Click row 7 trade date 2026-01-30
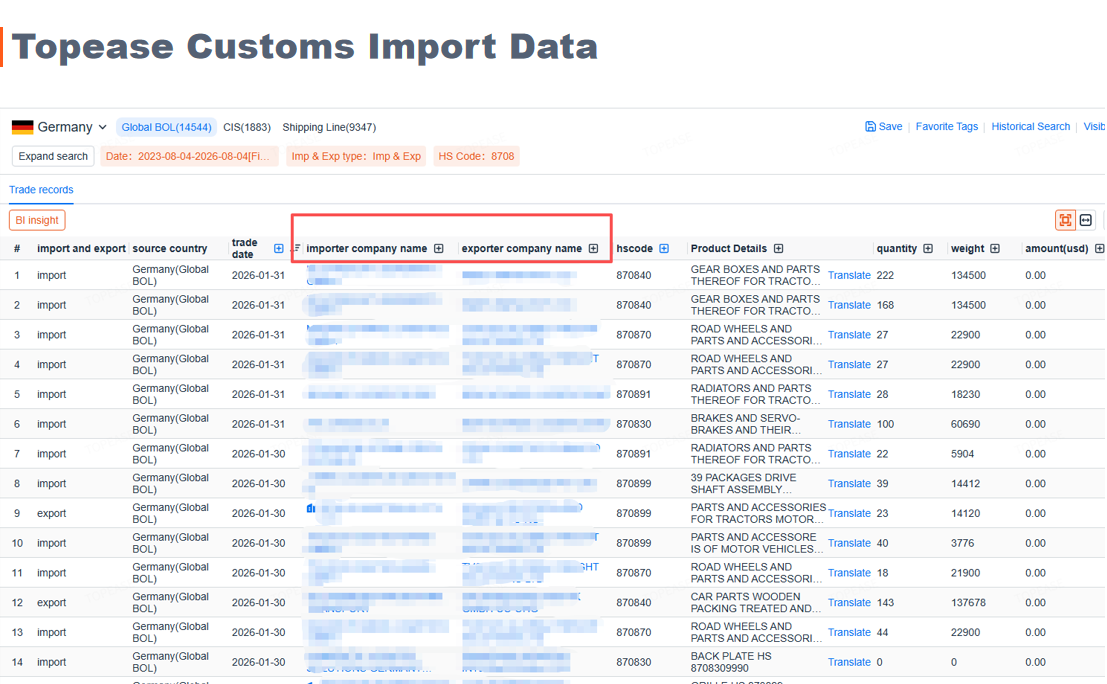1107x684 pixels. pyautogui.click(x=258, y=454)
